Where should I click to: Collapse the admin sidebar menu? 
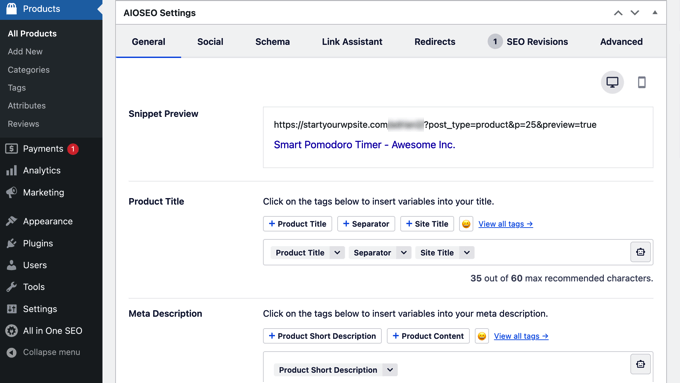[51, 352]
